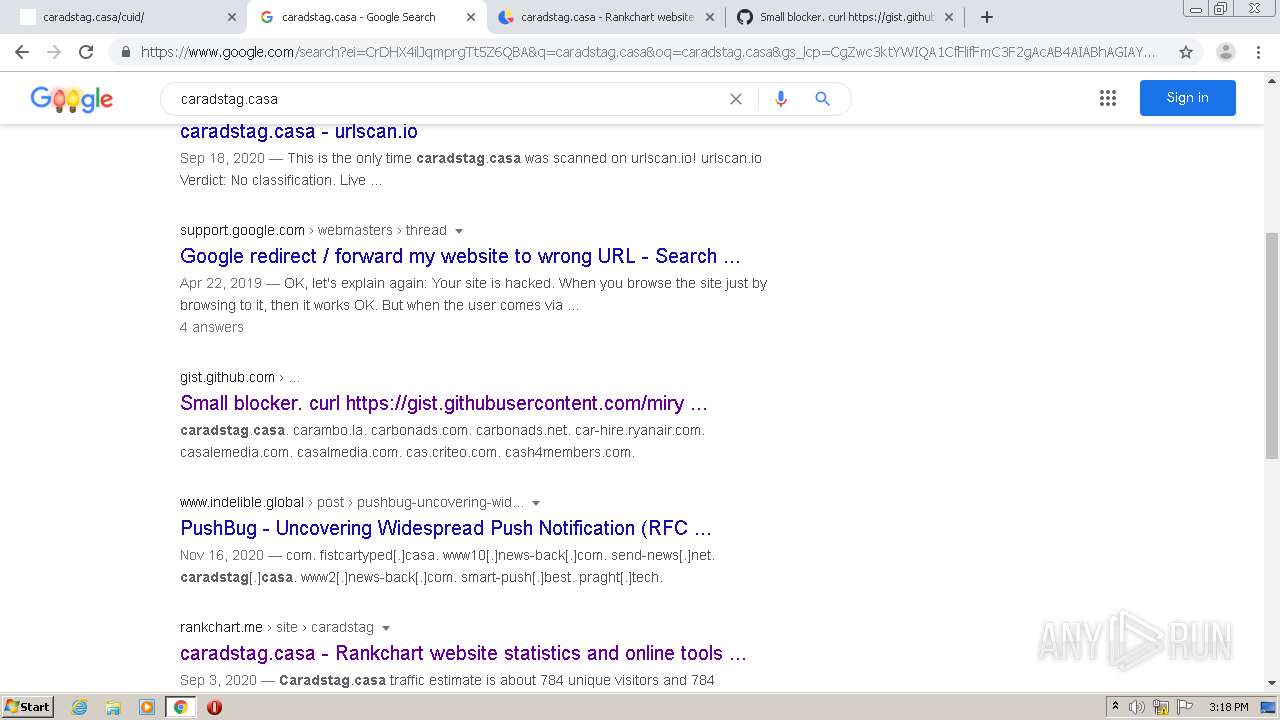Show hidden tray icons arrow

1115,707
